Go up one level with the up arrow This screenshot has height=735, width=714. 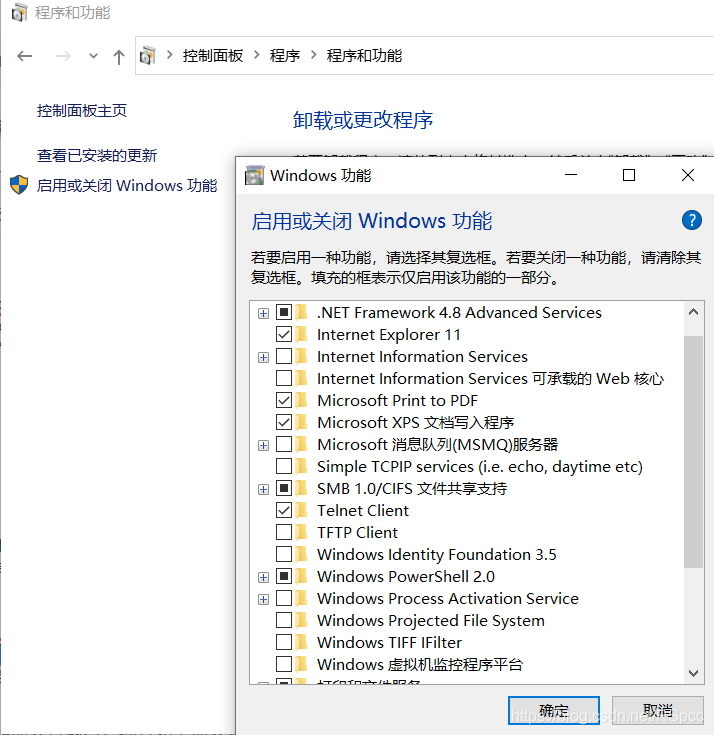(x=119, y=57)
